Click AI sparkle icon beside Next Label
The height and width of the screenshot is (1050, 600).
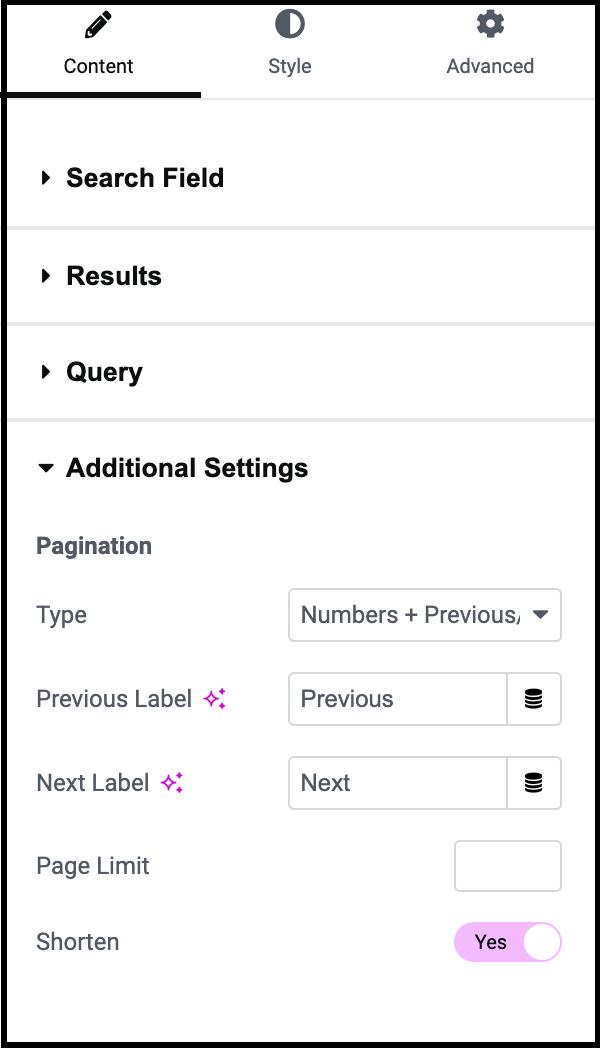pos(172,783)
